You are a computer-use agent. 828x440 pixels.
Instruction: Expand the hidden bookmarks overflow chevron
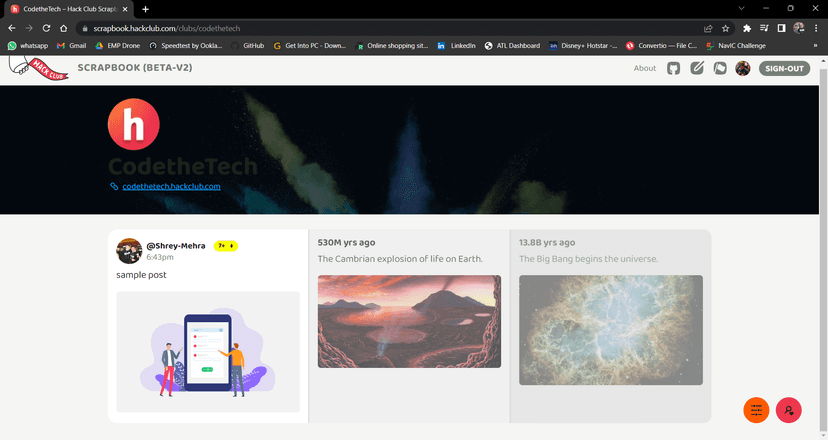pos(814,46)
